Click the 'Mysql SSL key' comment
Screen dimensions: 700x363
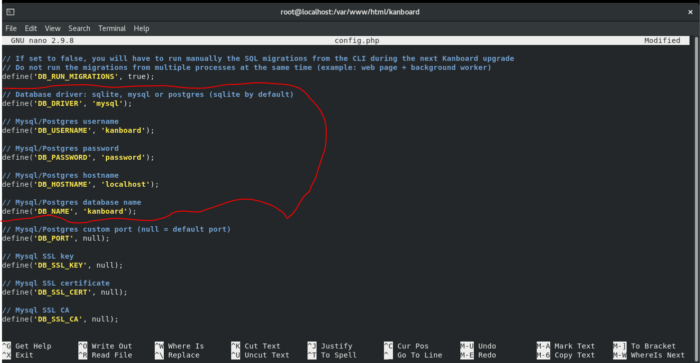[38, 256]
